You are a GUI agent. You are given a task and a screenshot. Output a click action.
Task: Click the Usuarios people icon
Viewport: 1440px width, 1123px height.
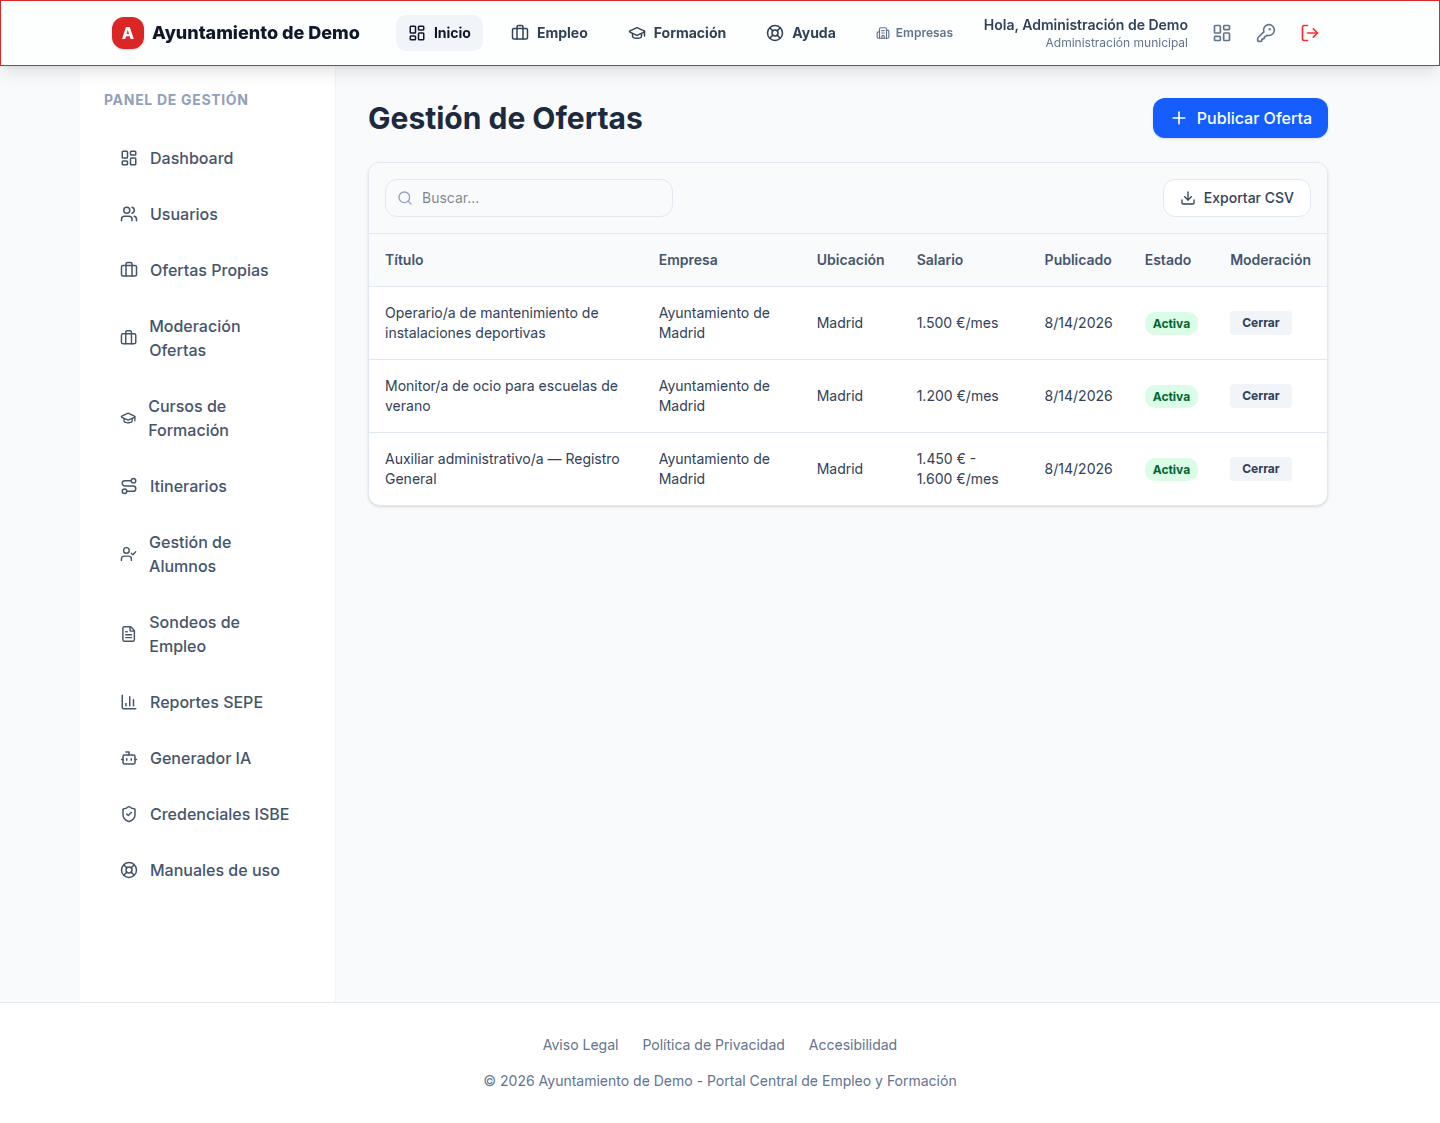129,214
